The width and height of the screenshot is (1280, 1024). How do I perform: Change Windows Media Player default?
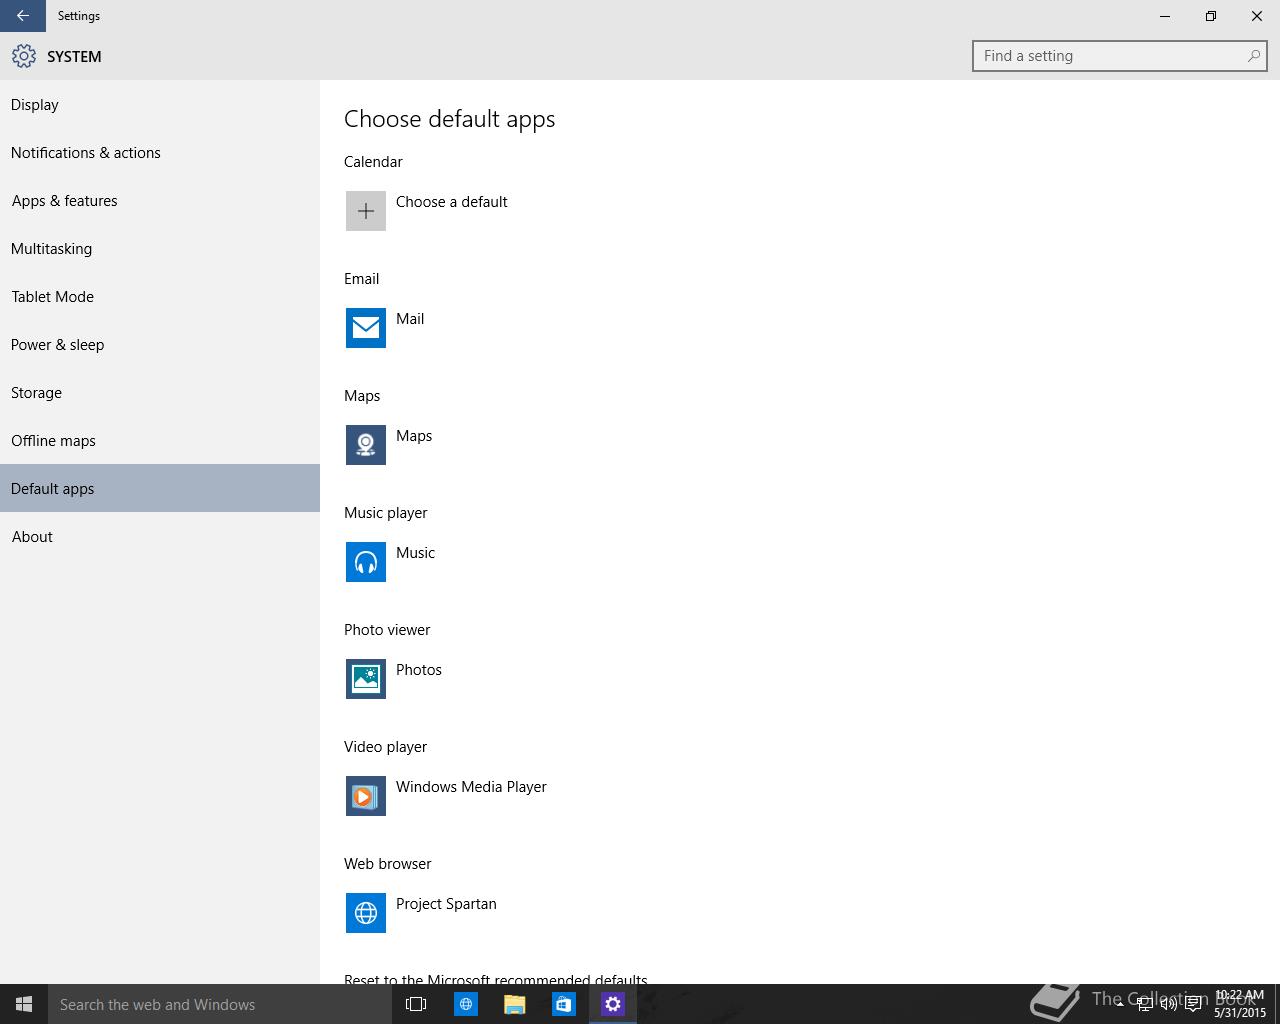point(471,787)
